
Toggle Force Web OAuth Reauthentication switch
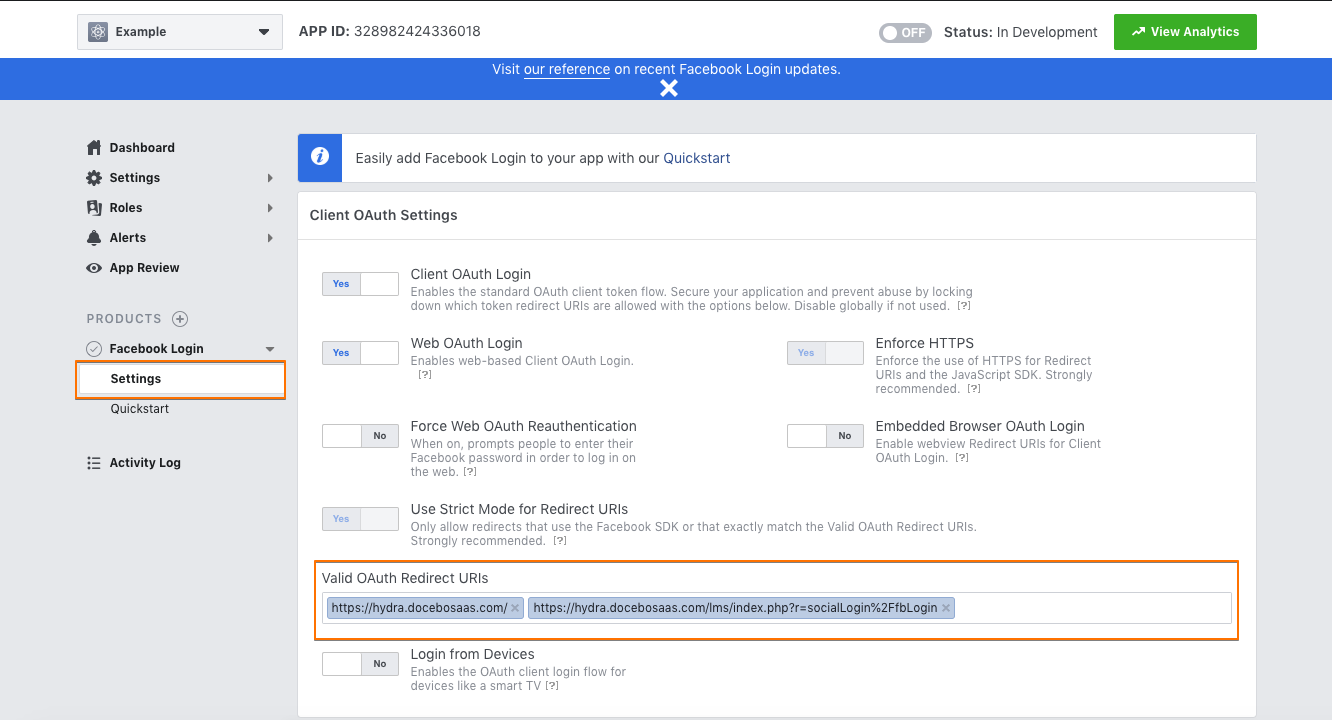pos(360,436)
